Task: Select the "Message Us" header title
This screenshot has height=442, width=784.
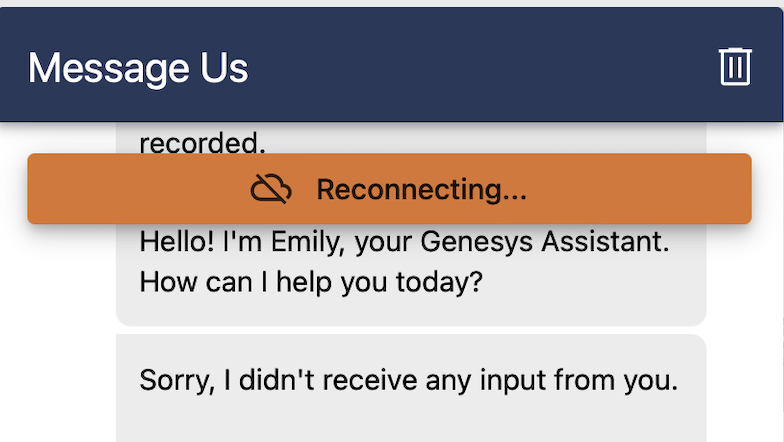Action: pyautogui.click(x=138, y=68)
